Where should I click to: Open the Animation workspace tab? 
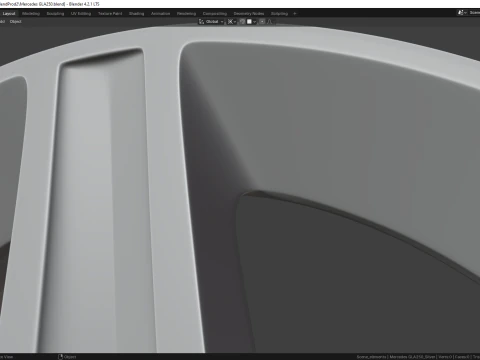click(x=161, y=14)
